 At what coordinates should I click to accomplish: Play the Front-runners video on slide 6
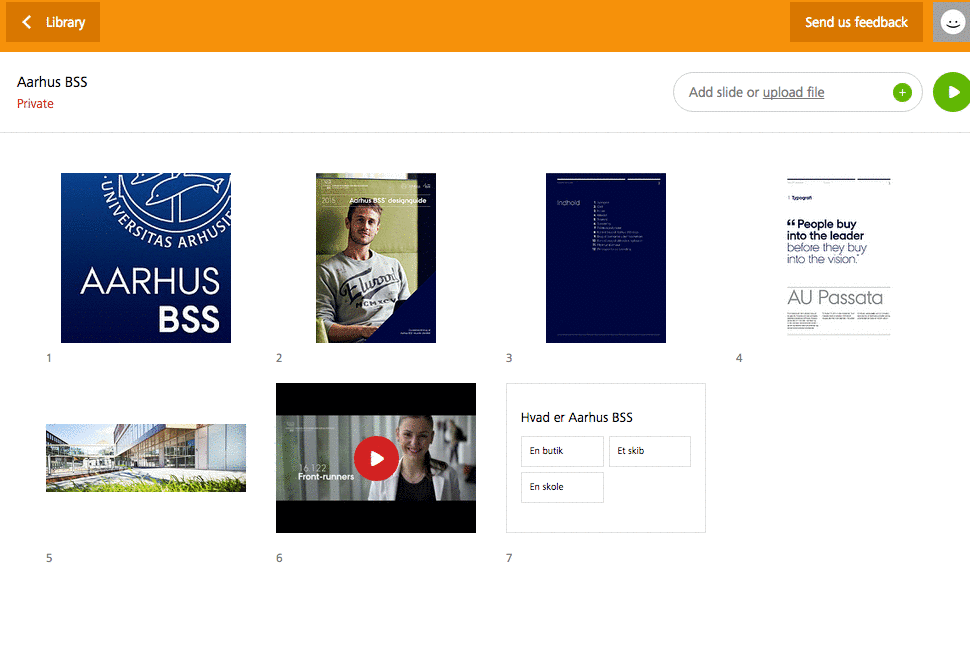pyautogui.click(x=376, y=459)
